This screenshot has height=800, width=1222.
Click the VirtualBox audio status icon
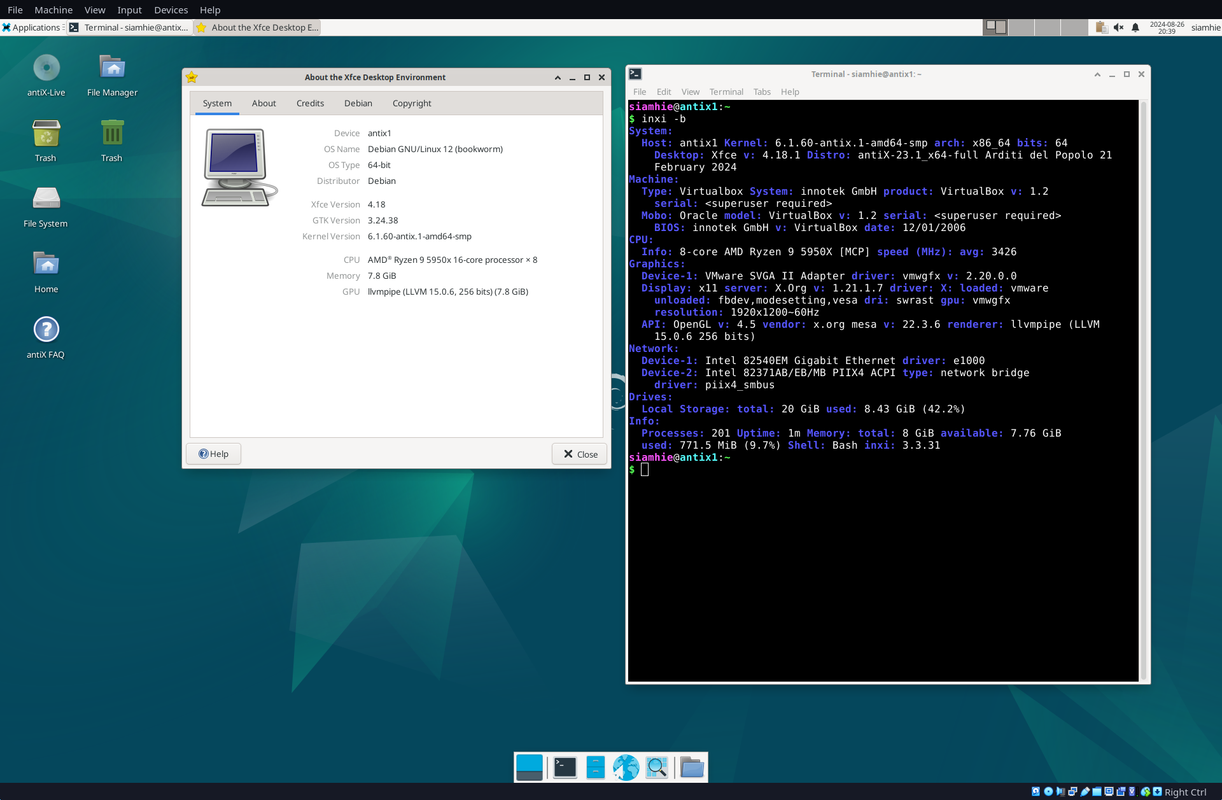(x=1060, y=792)
